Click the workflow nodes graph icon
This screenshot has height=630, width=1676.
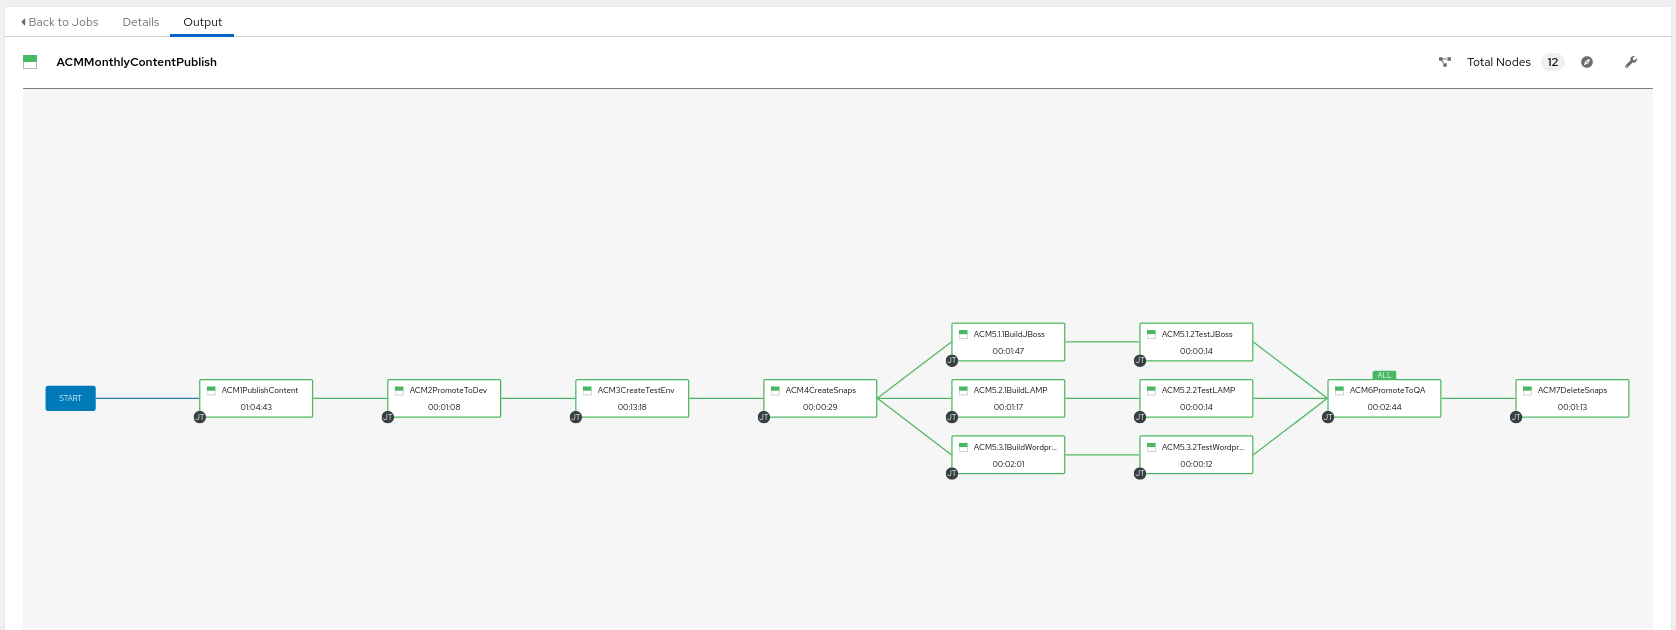point(1445,62)
